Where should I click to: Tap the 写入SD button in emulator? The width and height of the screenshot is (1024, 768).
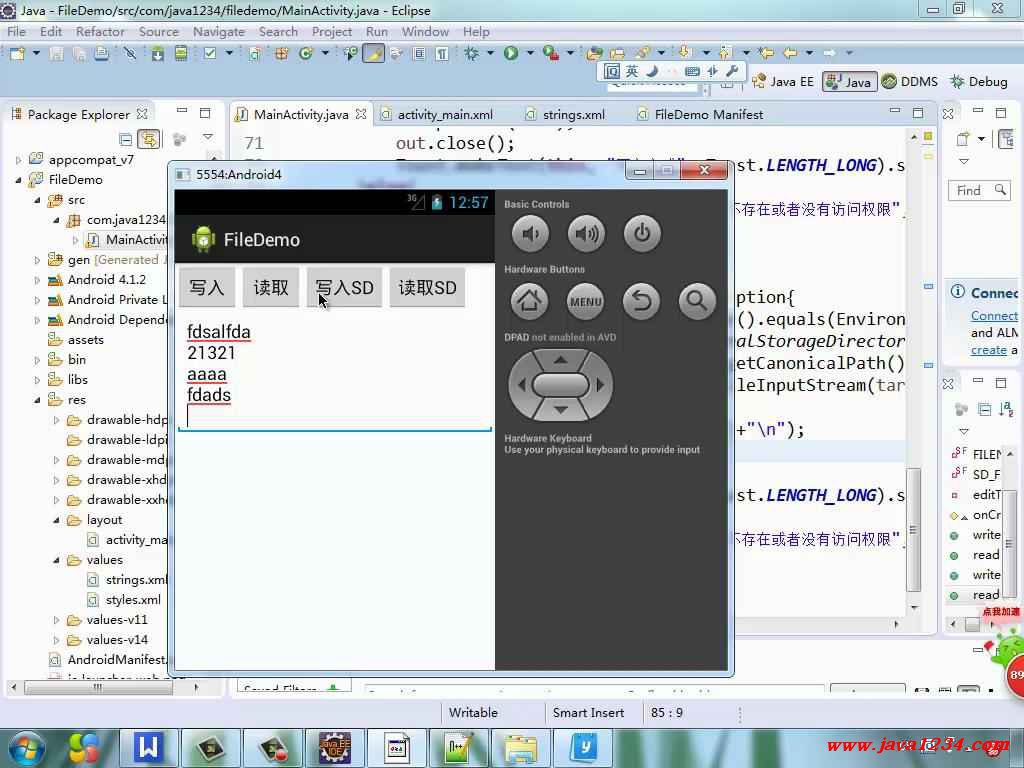coord(344,288)
